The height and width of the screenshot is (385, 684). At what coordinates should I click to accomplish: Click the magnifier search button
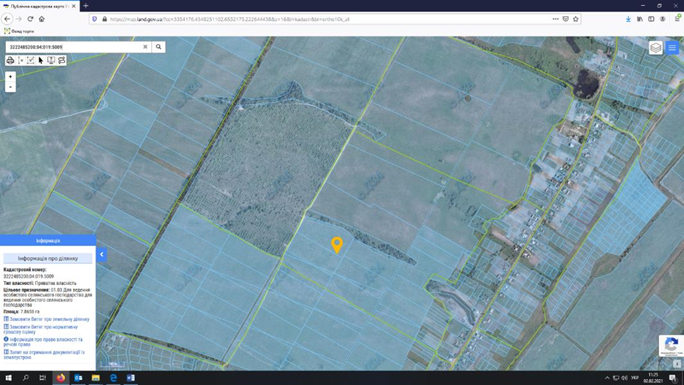click(x=158, y=47)
